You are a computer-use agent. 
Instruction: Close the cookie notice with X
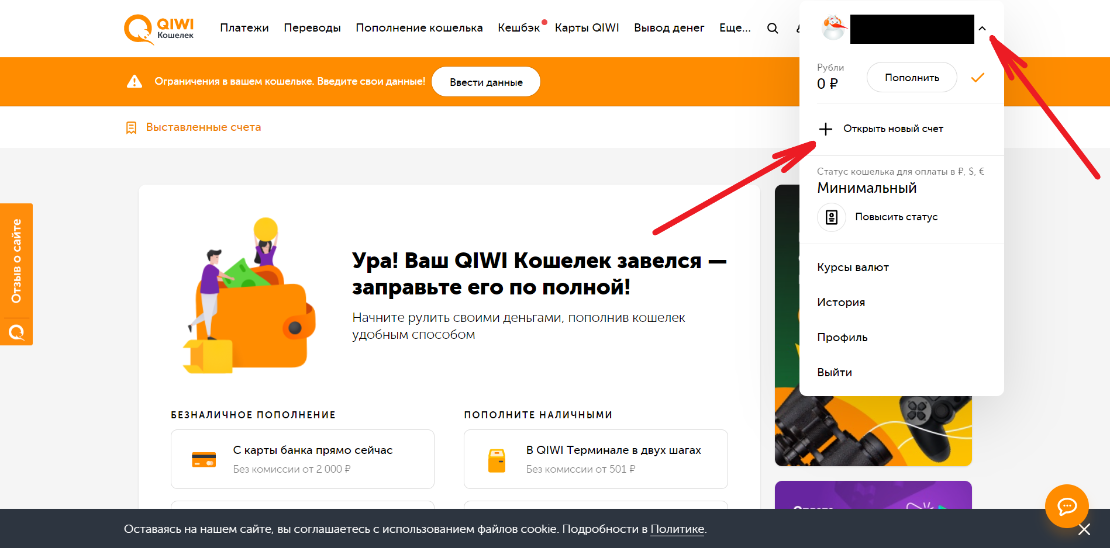pyautogui.click(x=1084, y=529)
